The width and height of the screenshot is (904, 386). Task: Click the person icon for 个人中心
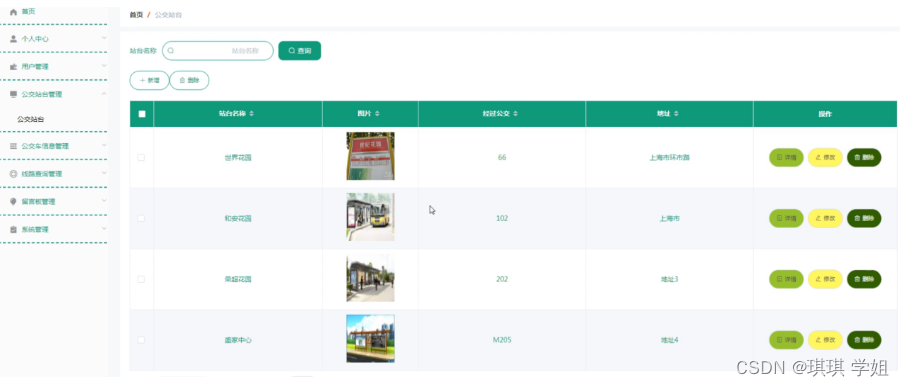click(x=14, y=39)
